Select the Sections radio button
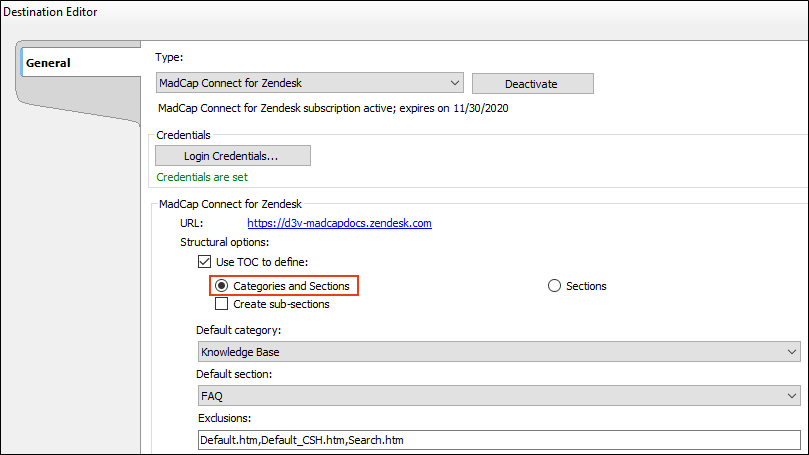Image resolution: width=809 pixels, height=455 pixels. 554,286
